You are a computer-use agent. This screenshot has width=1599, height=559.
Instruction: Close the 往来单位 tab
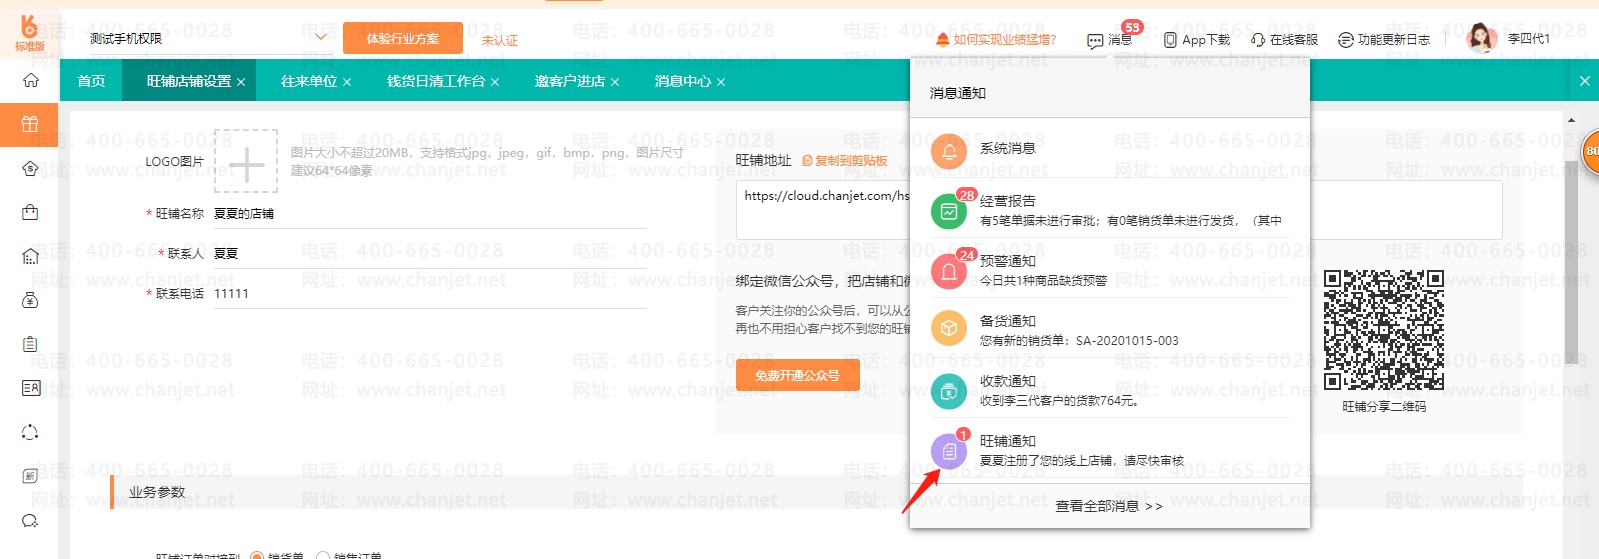point(347,82)
